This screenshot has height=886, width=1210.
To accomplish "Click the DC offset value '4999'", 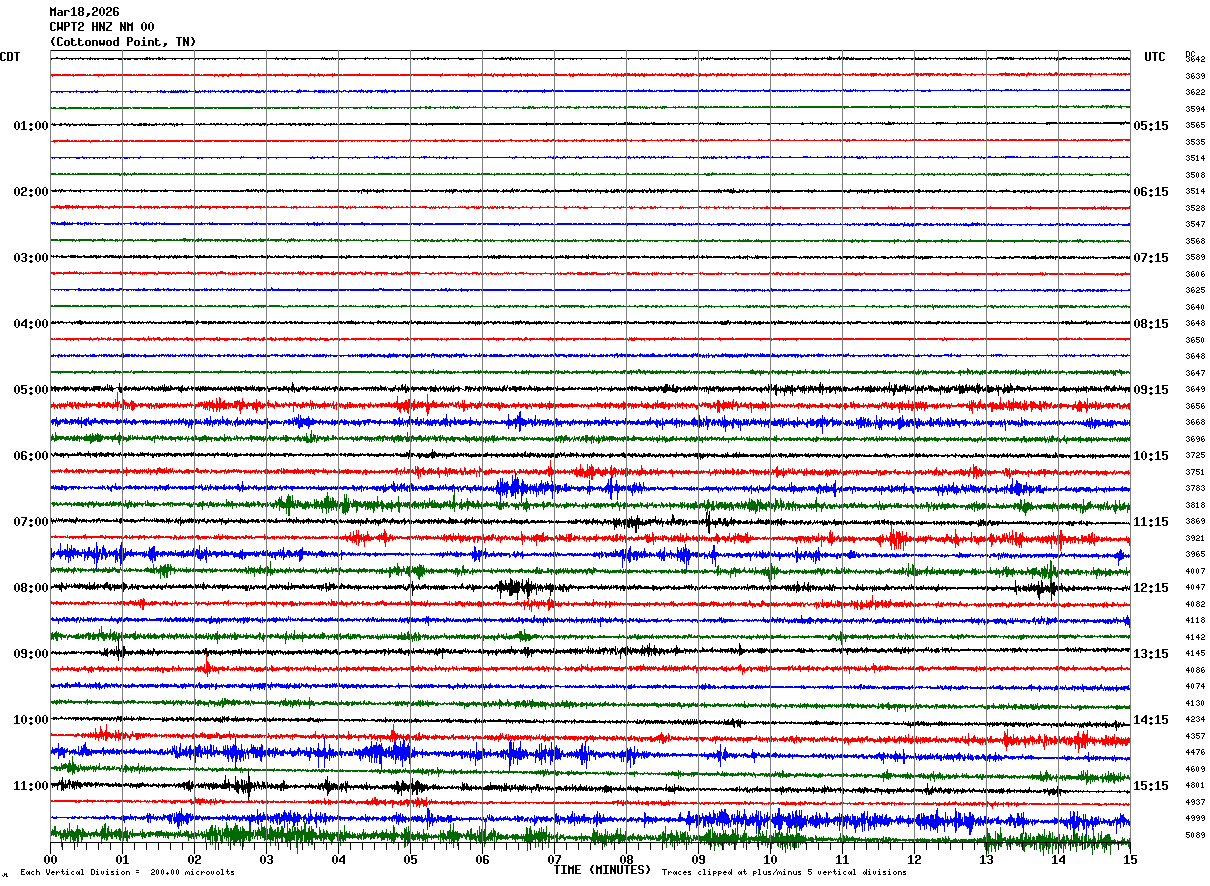I will pyautogui.click(x=1195, y=818).
